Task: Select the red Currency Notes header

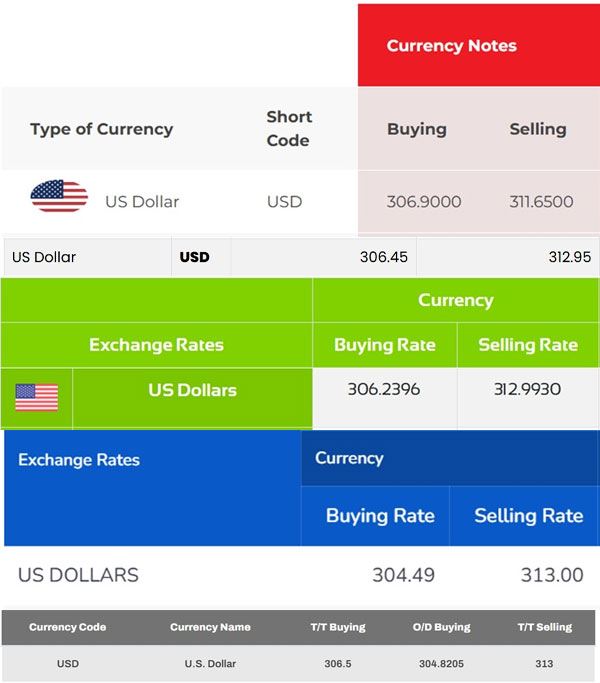Action: (x=451, y=46)
